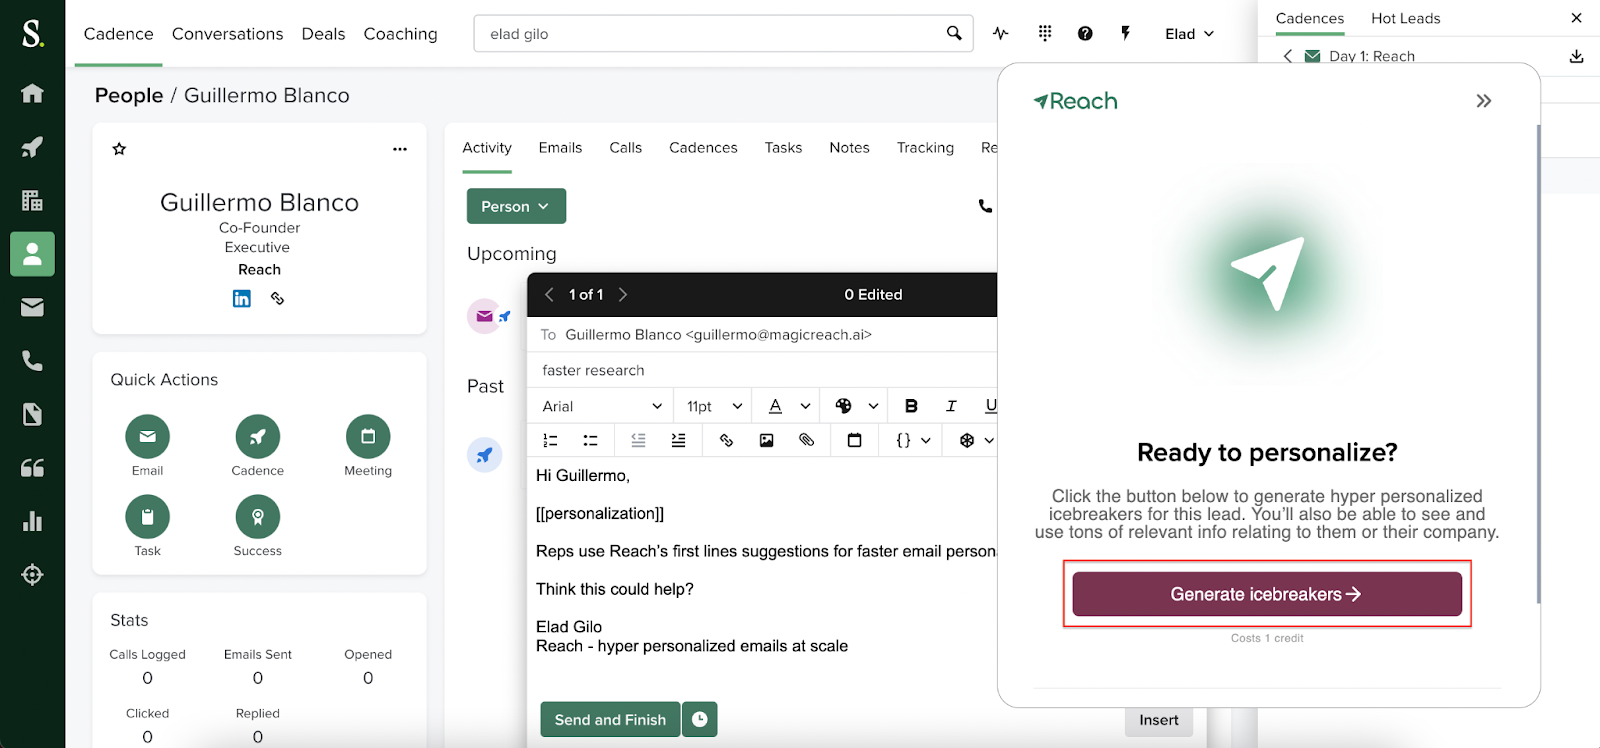Select the People icon in the sidebar
The height and width of the screenshot is (748, 1600).
point(32,254)
